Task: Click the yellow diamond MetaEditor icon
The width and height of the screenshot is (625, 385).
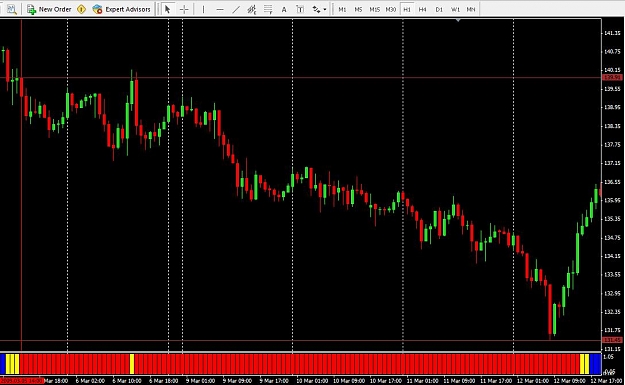Action: click(x=81, y=9)
